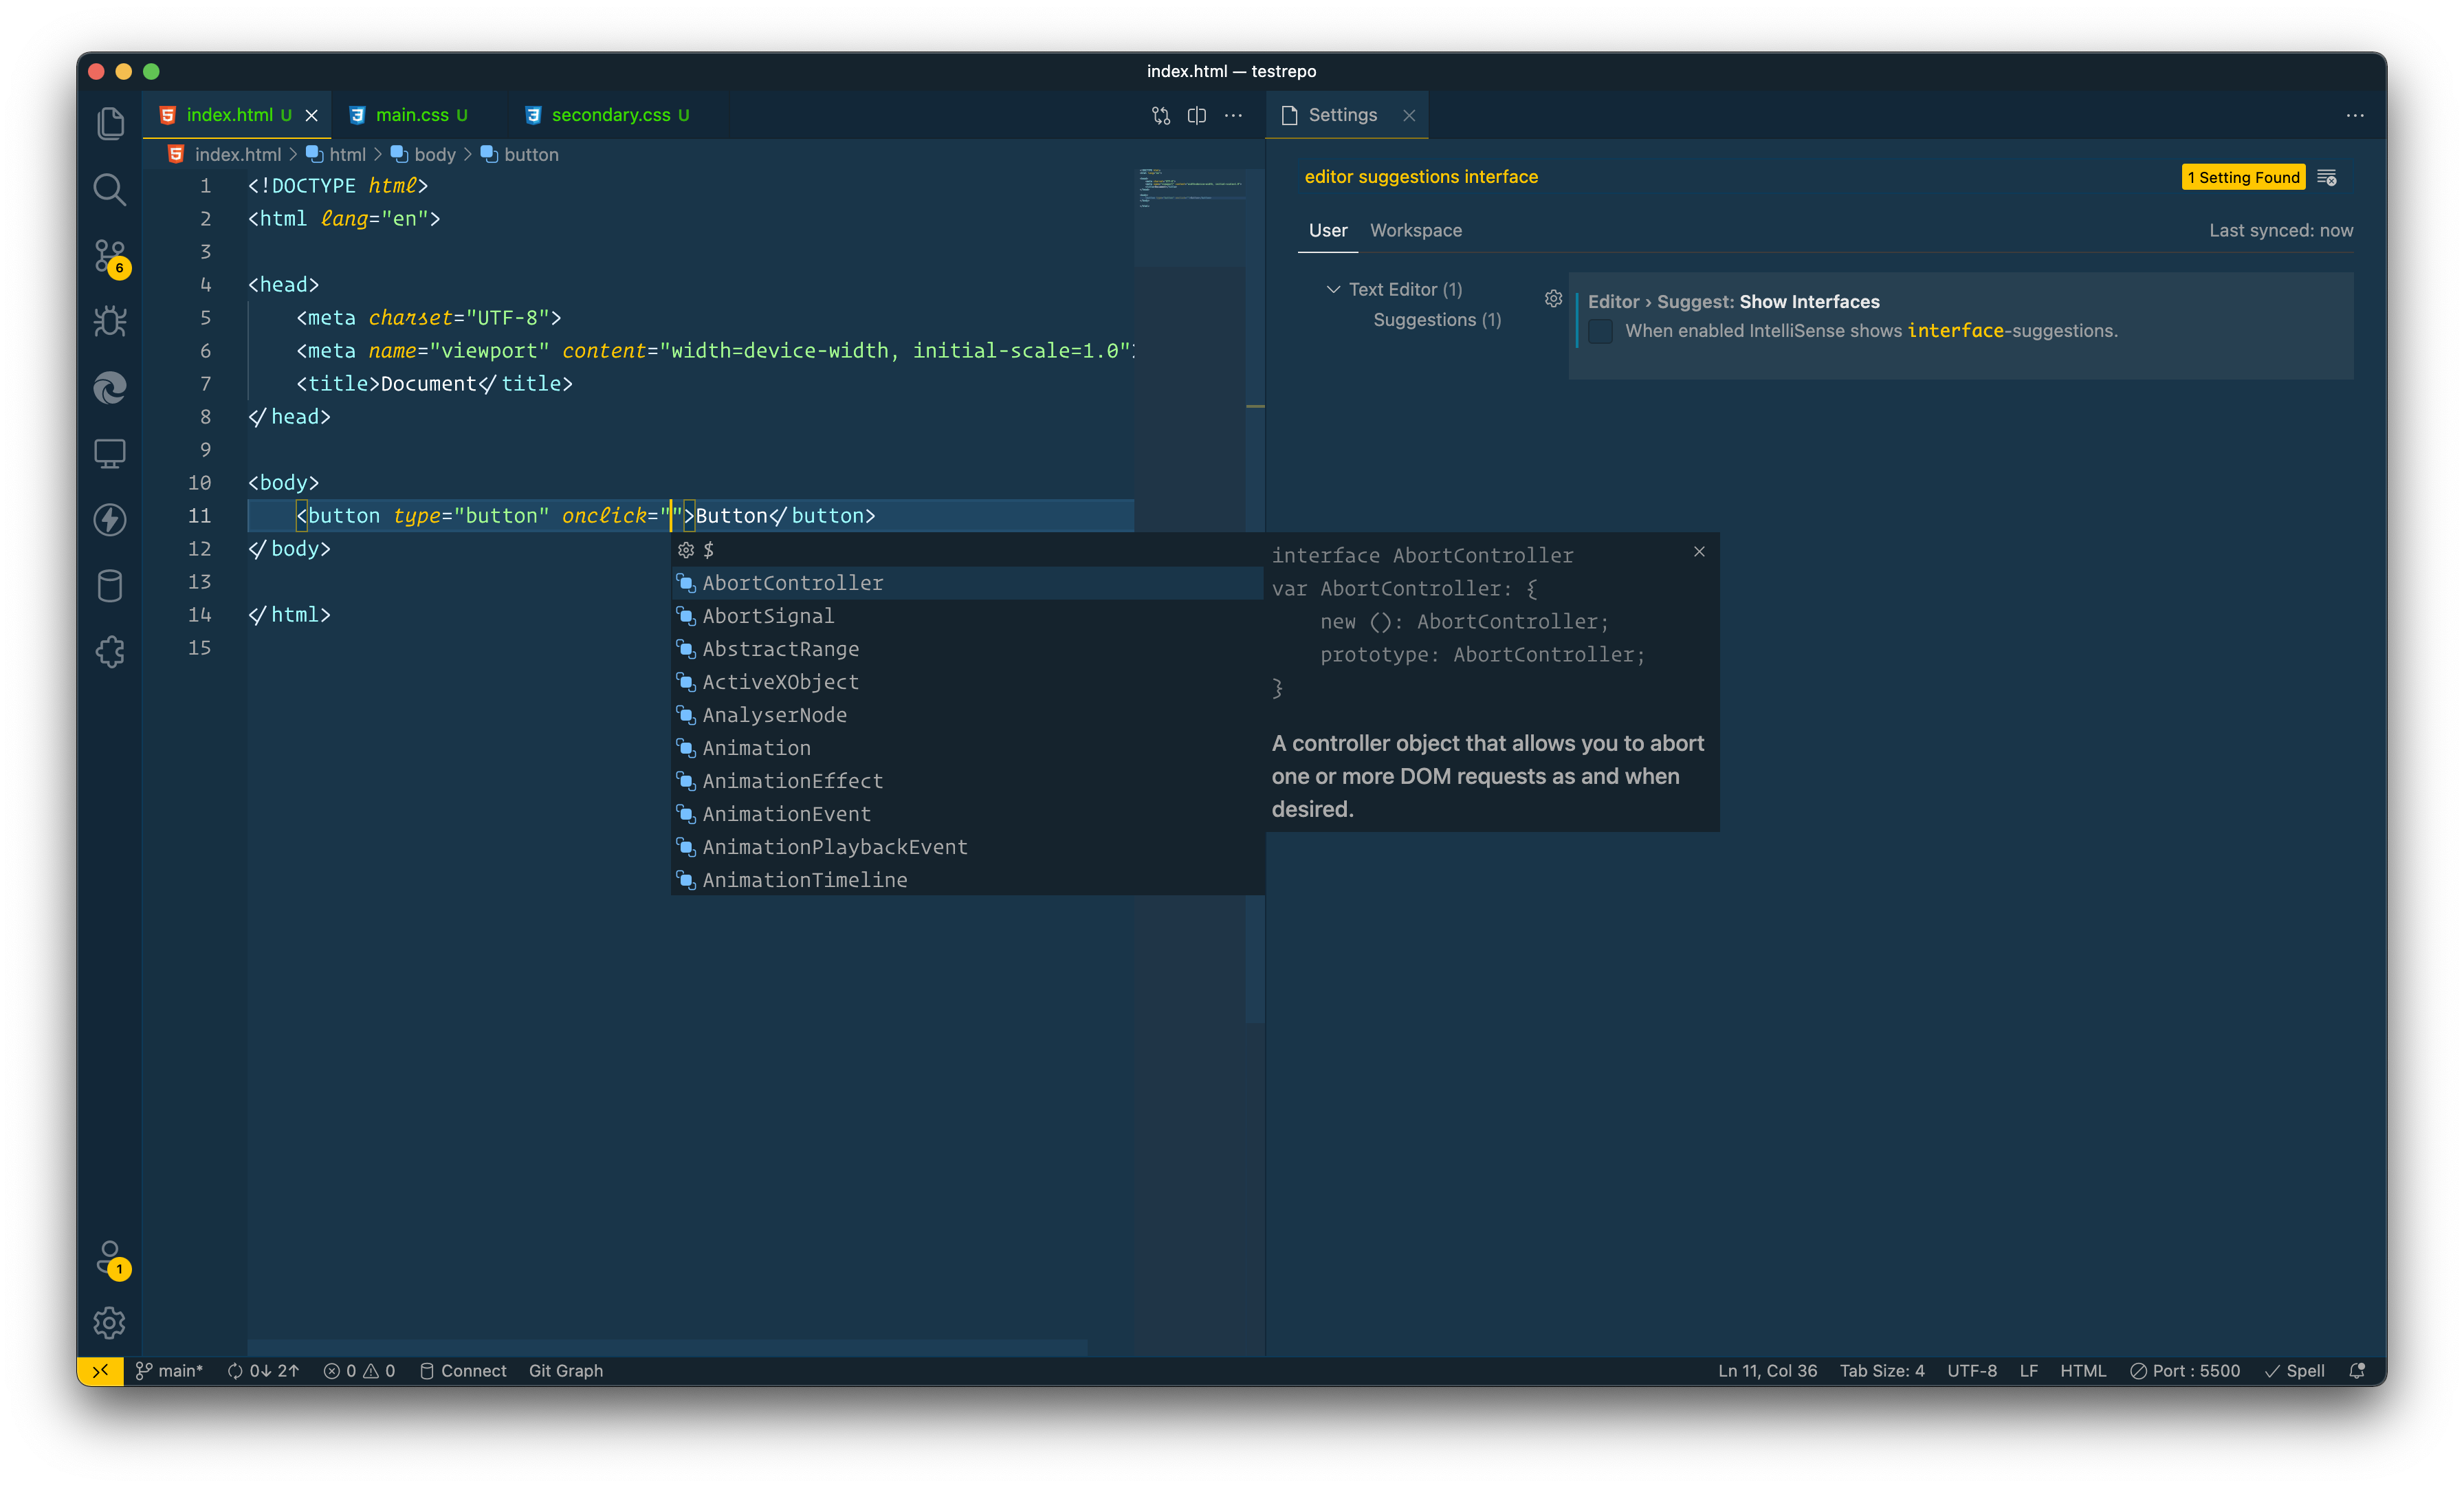Image resolution: width=2464 pixels, height=1488 pixels.
Task: Click Ln 11, Col 36 go to line
Action: coord(1767,1370)
